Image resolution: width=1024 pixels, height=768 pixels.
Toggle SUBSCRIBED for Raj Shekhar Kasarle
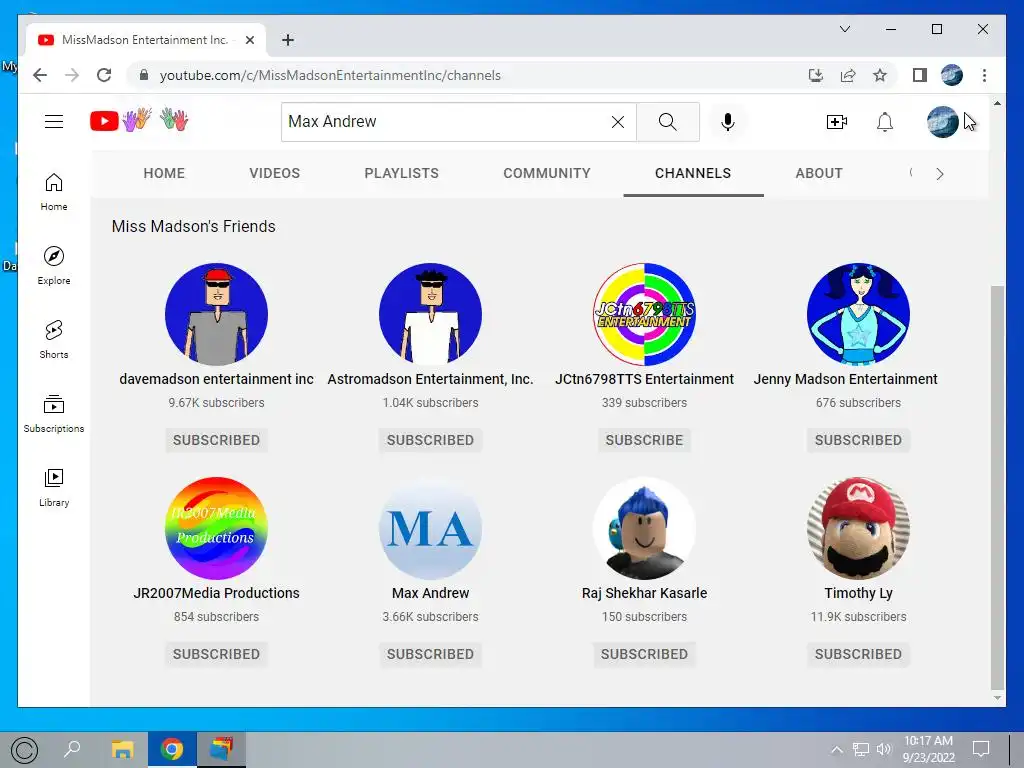tap(644, 654)
